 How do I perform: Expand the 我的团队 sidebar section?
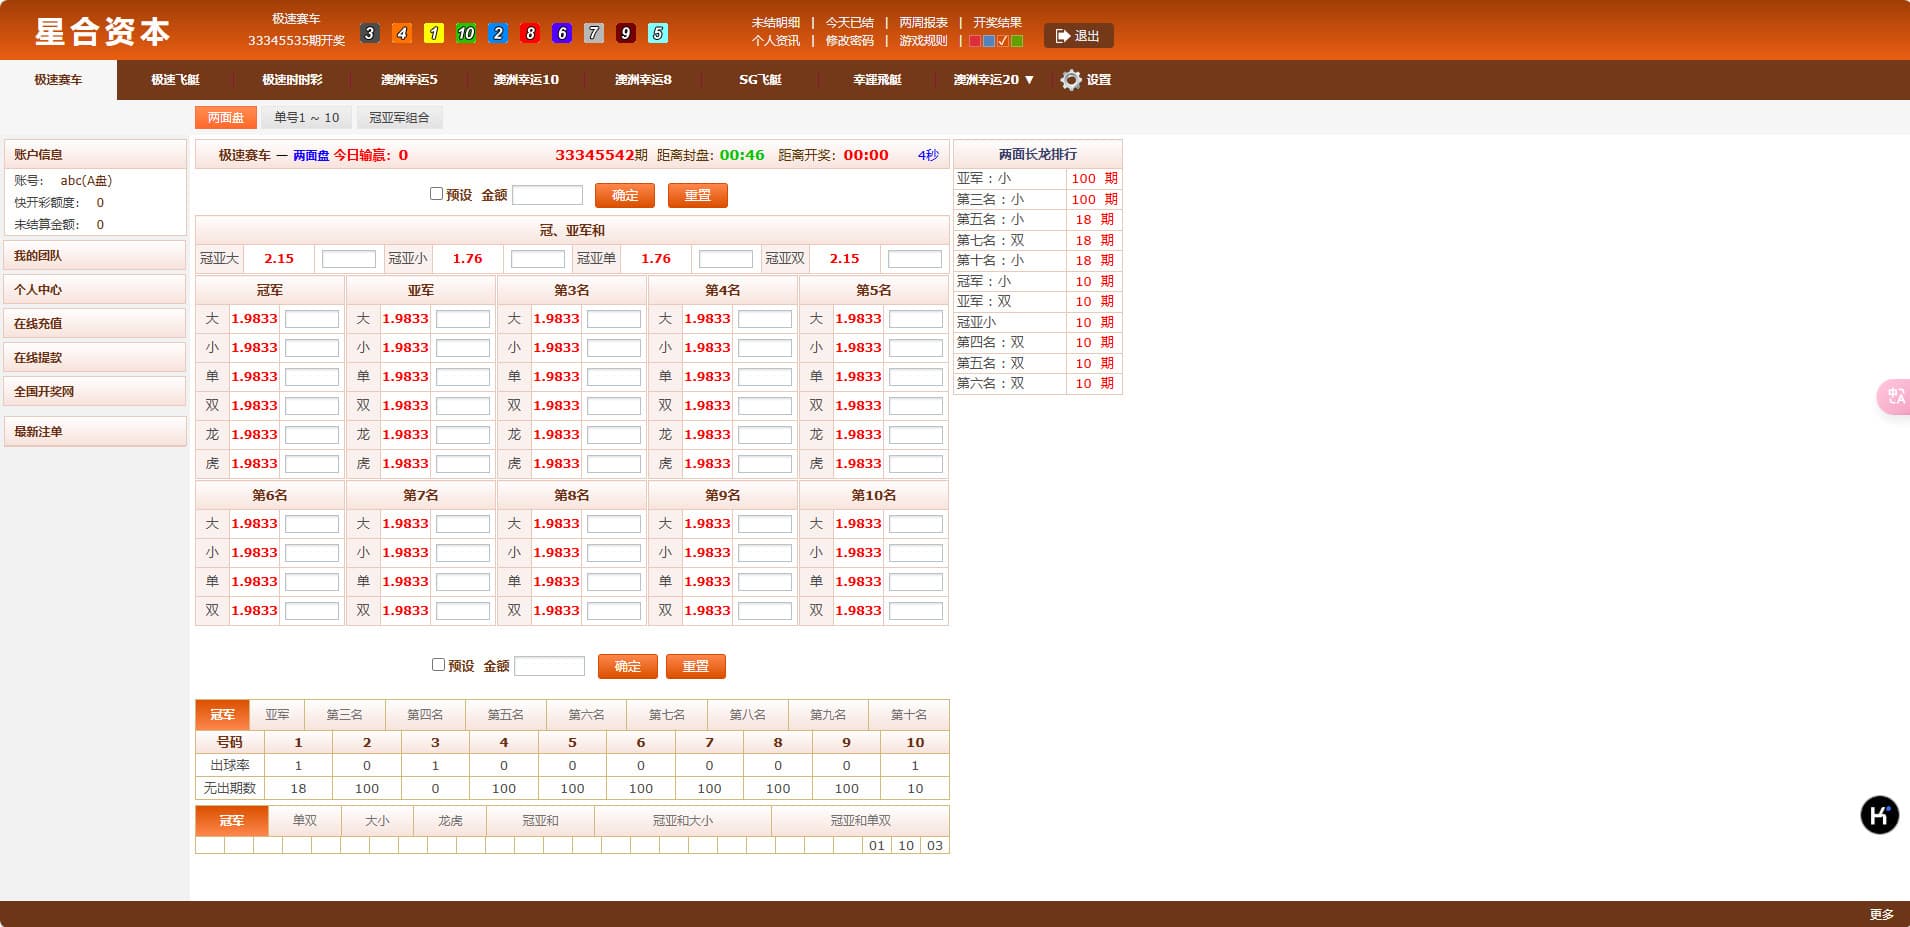click(x=95, y=256)
